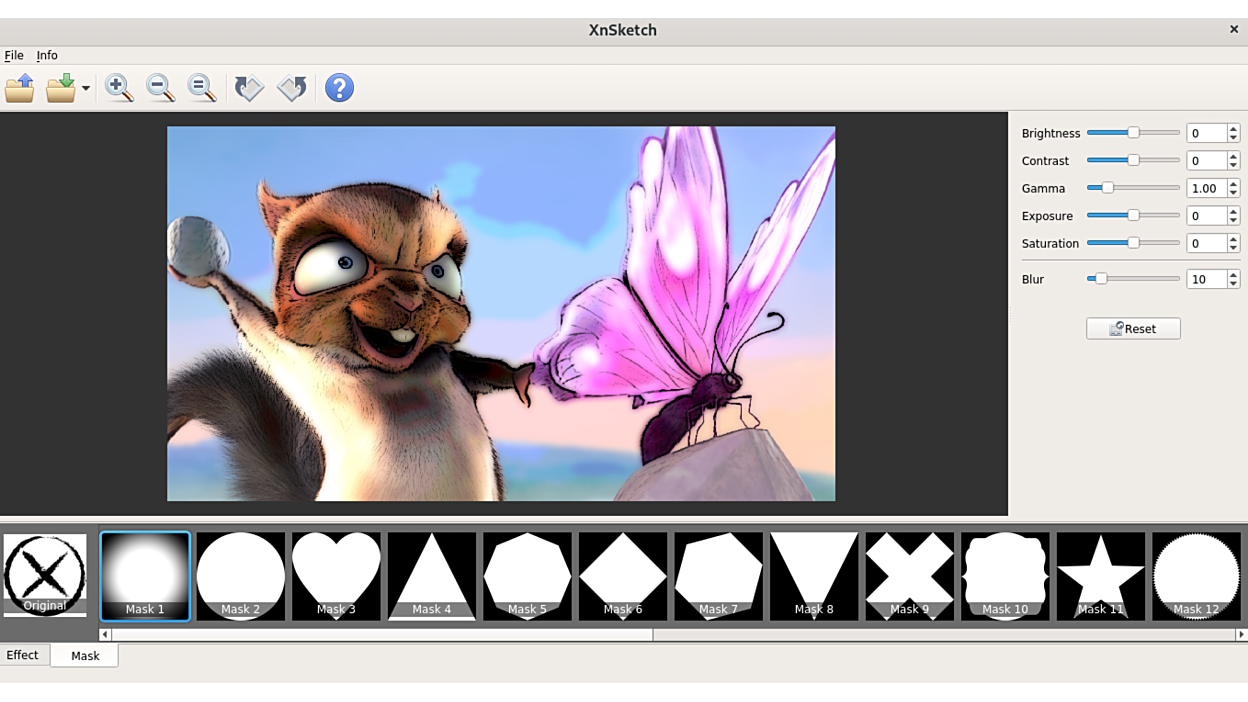Click the Contrast value input field
Viewport: 1248px width, 702px height.
pyautogui.click(x=1206, y=161)
